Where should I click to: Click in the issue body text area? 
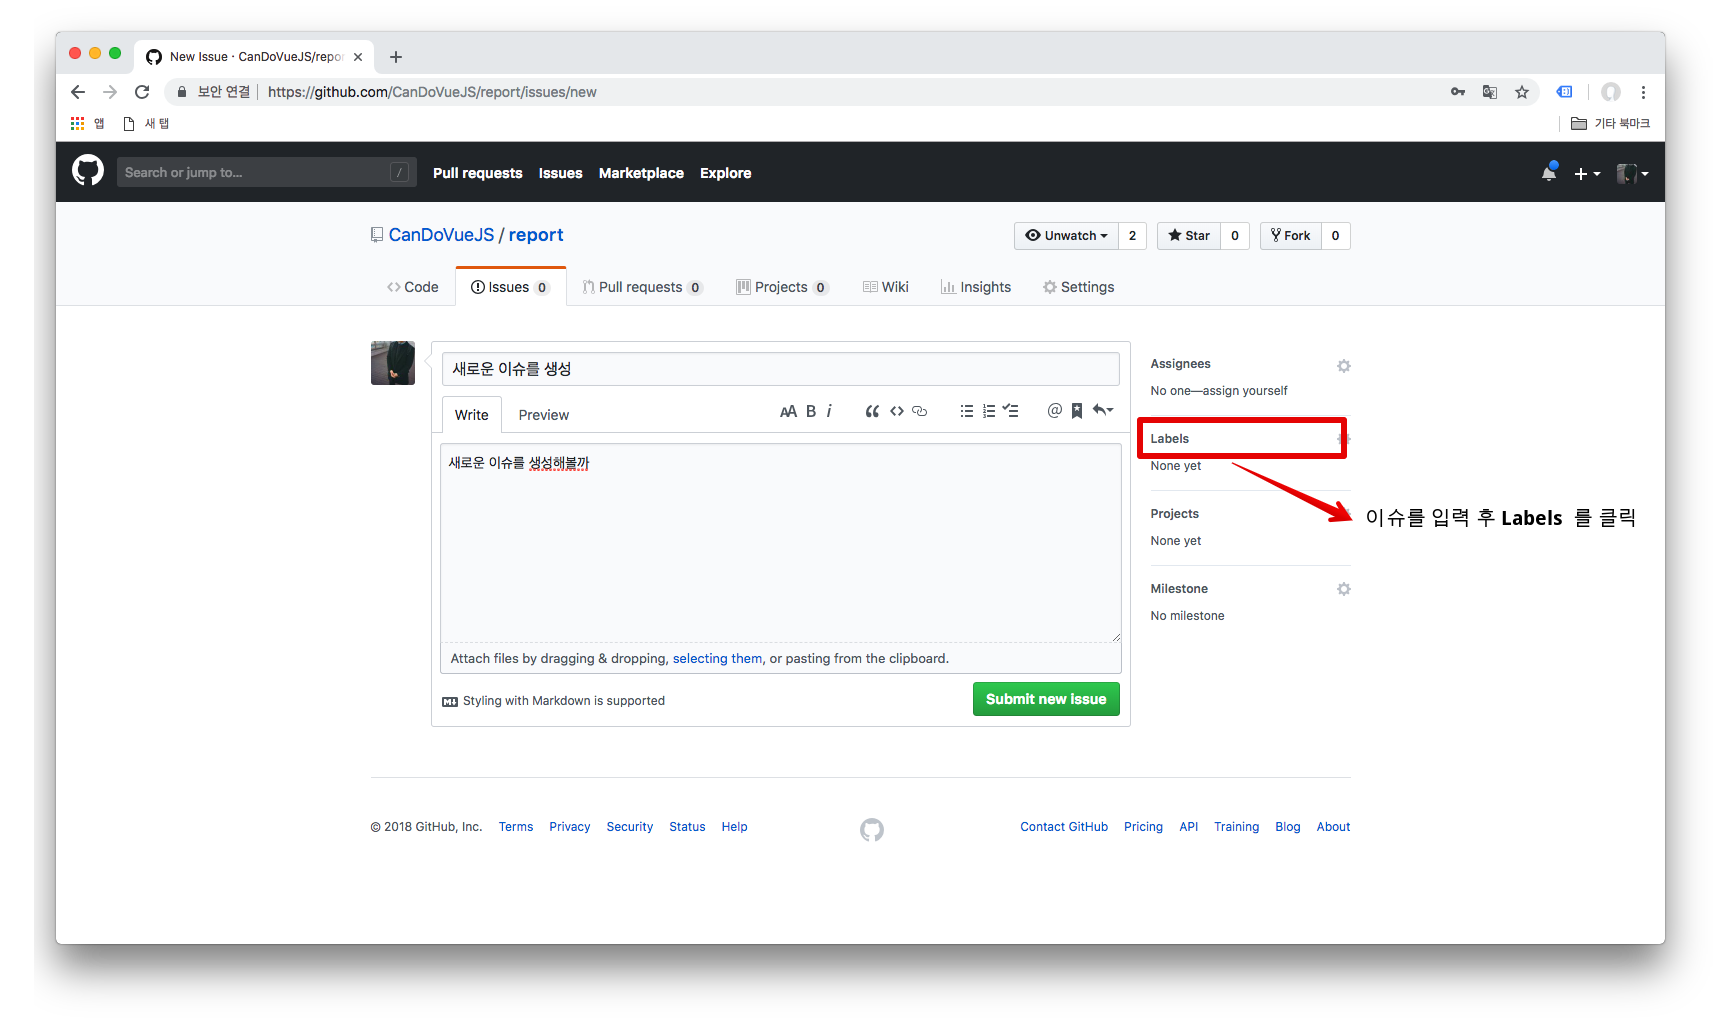click(780, 543)
